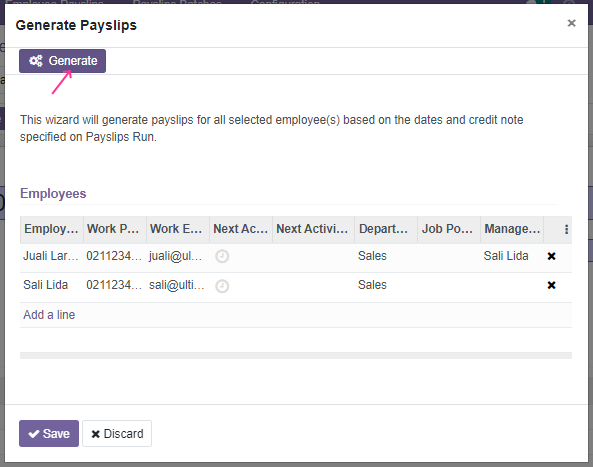The image size is (593, 467).
Task: Save the payslip wizard
Action: [x=49, y=433]
